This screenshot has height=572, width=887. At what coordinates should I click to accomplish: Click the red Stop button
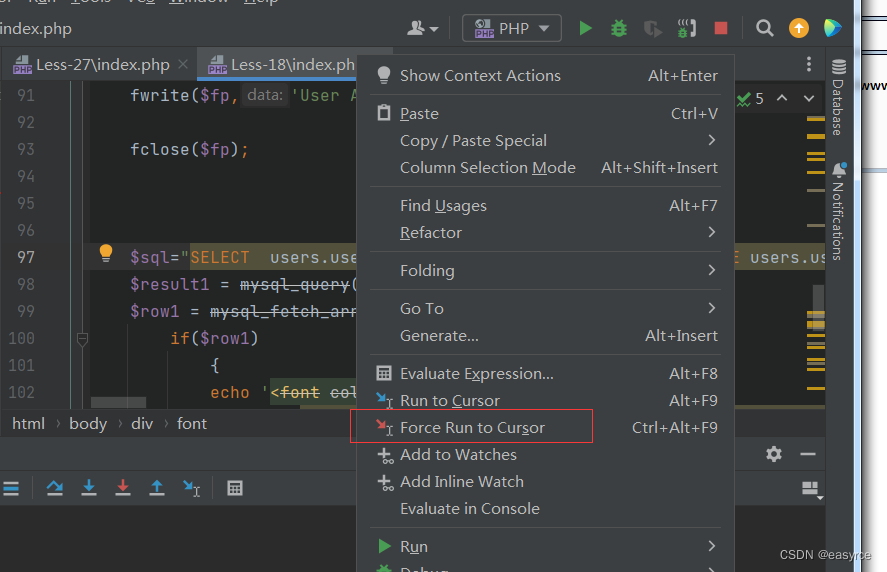721,28
